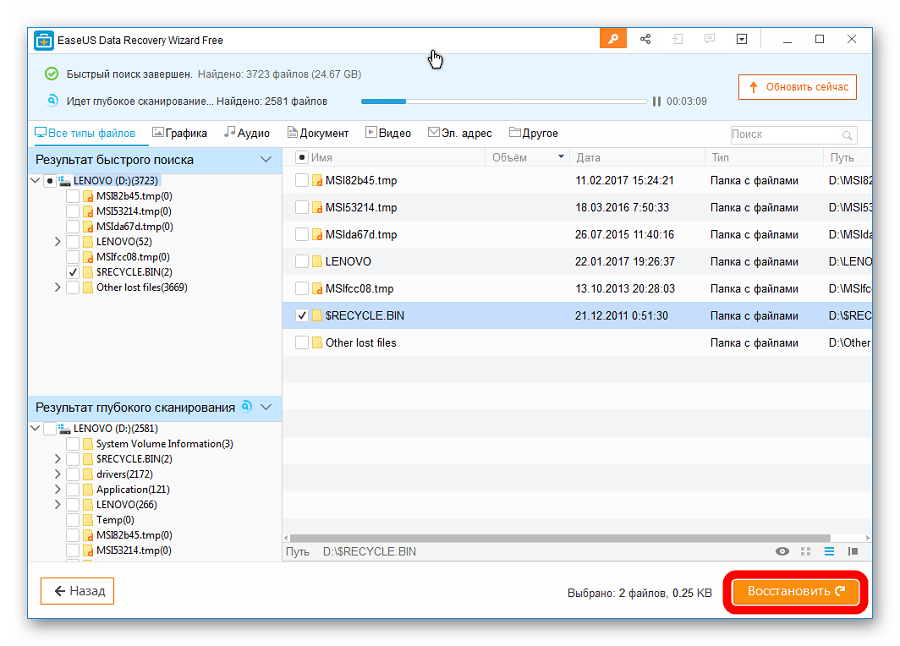Expand LENOVO(52) tree node
This screenshot has height=646, width=900.
click(x=57, y=242)
